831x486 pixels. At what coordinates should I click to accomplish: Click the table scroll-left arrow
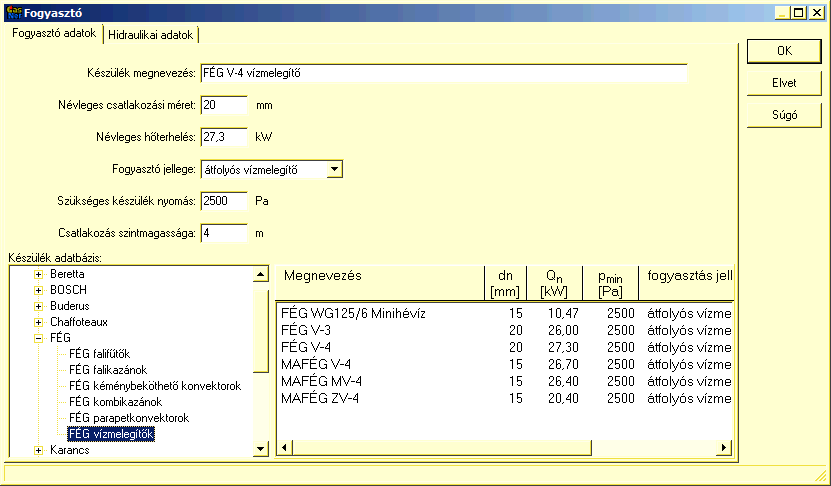coord(285,448)
